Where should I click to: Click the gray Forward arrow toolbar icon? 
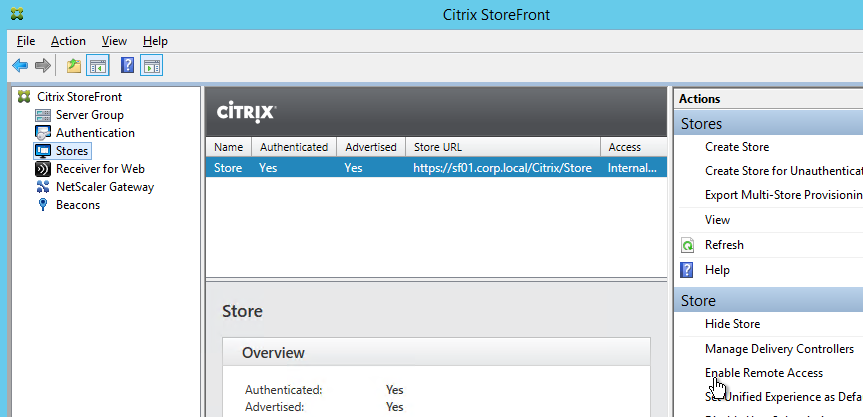(42, 66)
